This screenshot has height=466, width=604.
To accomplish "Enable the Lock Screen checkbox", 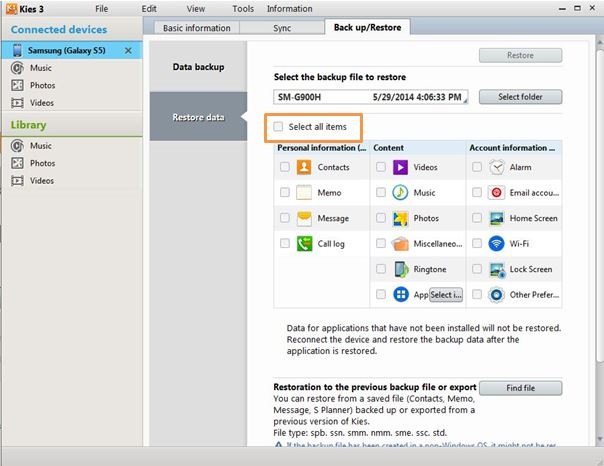I will (x=477, y=269).
